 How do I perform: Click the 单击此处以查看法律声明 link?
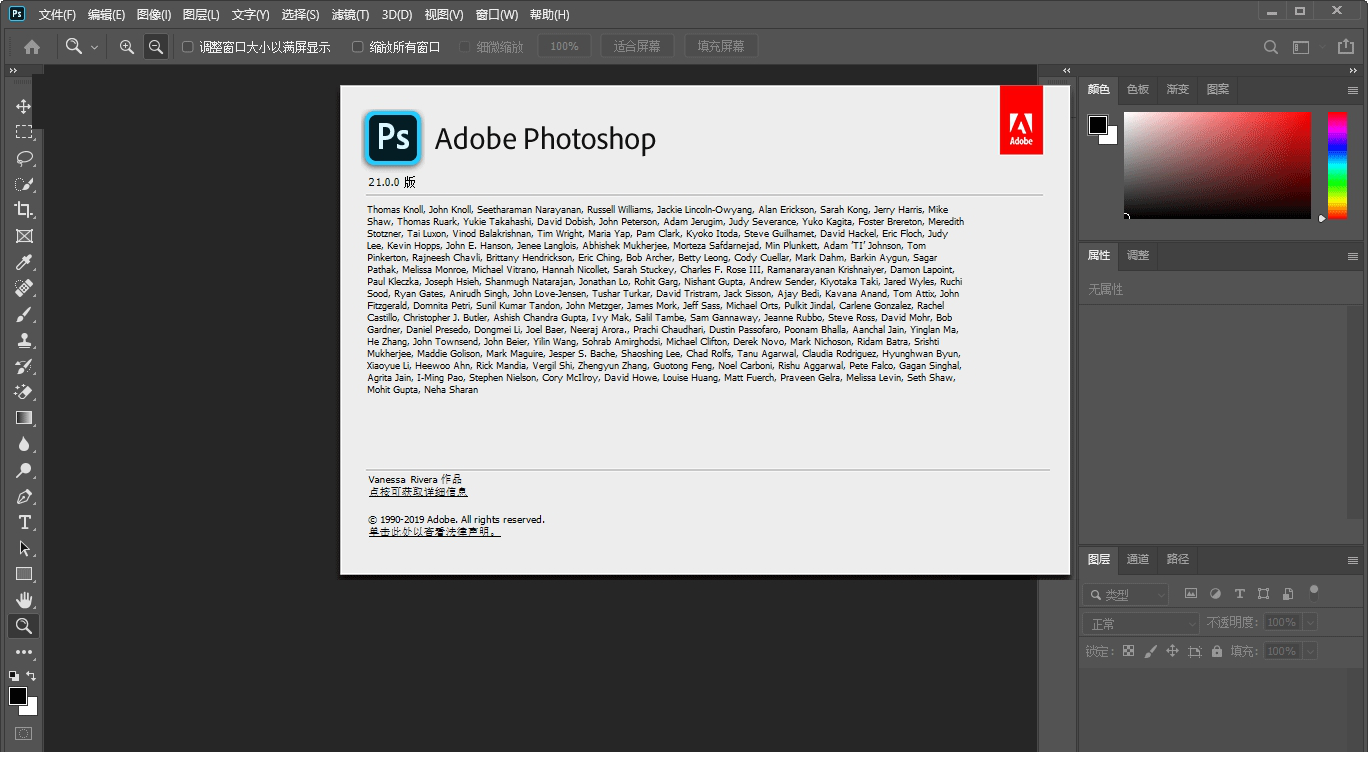coord(433,532)
